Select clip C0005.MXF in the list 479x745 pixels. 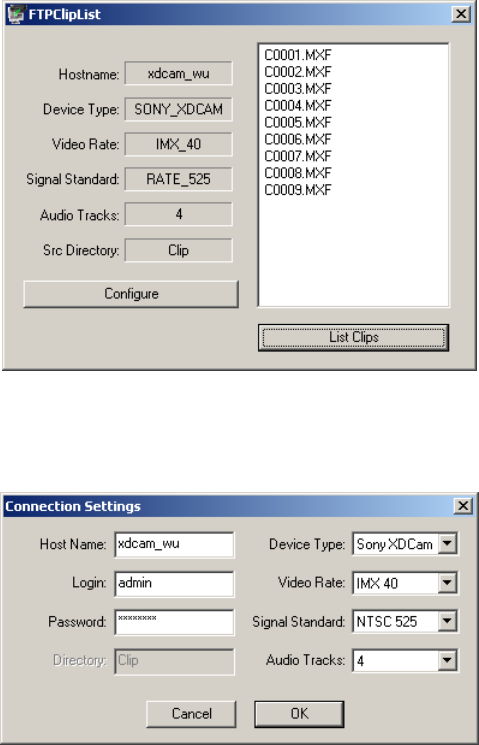(x=298, y=123)
